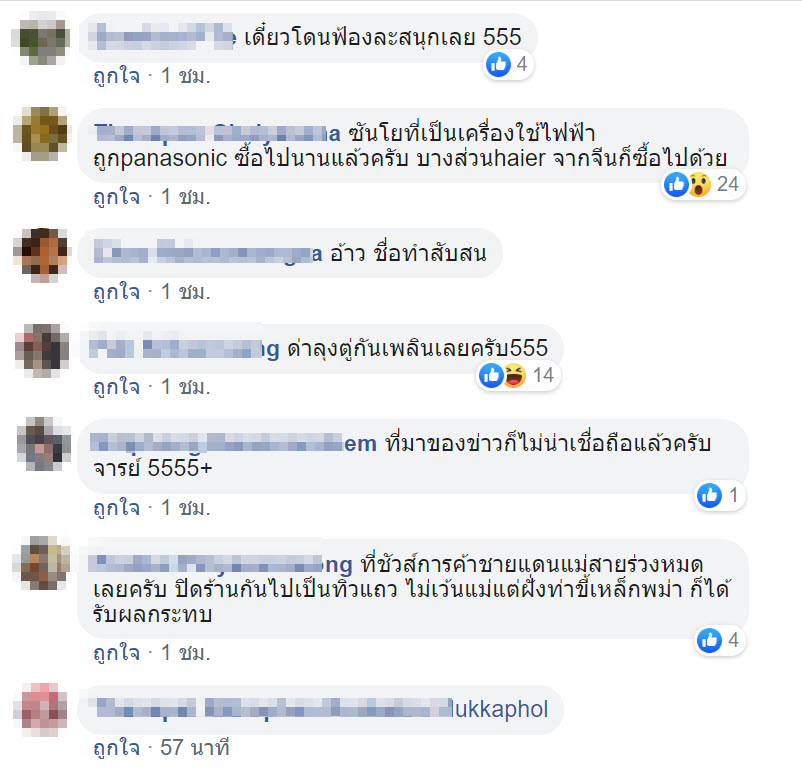802x768 pixels.
Task: Open the pink pixelated avatar of last commenter
Action: click(41, 710)
